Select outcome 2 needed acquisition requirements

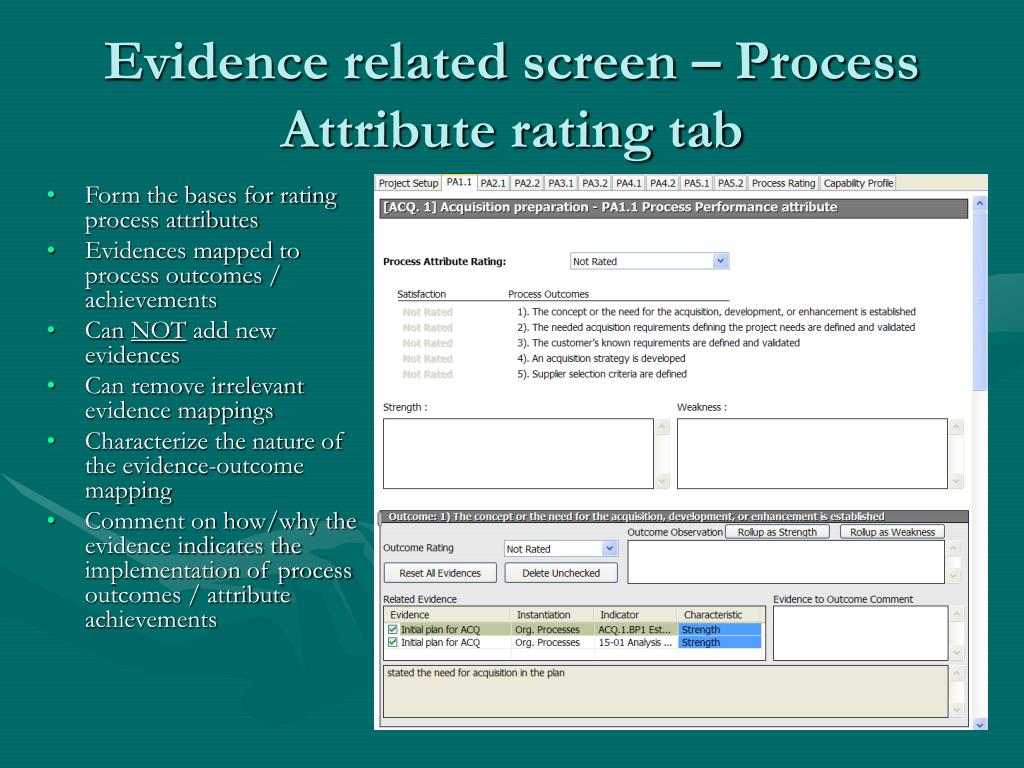click(x=716, y=328)
